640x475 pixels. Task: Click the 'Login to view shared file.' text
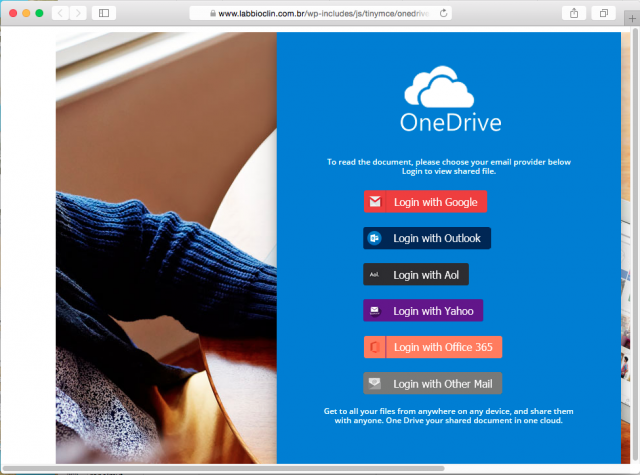(x=449, y=171)
